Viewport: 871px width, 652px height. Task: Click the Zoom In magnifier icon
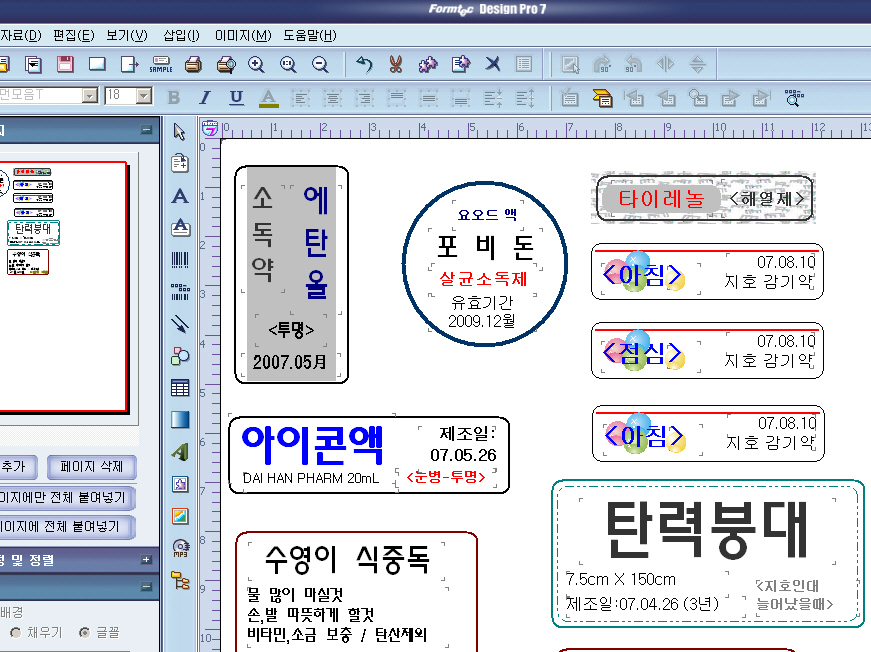click(x=256, y=64)
